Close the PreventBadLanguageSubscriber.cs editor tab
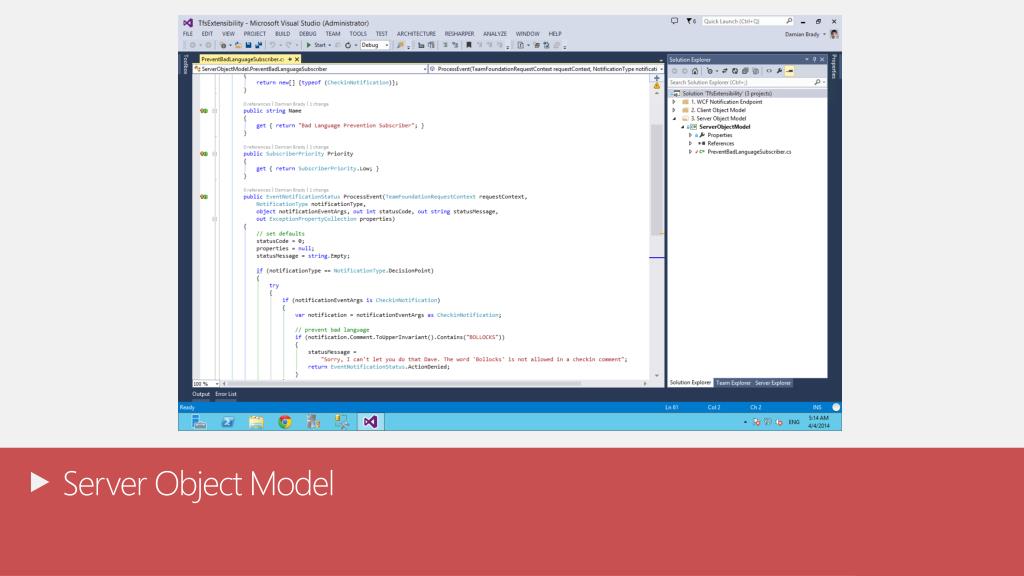Viewport: 1024px width, 576px height. 296,59
